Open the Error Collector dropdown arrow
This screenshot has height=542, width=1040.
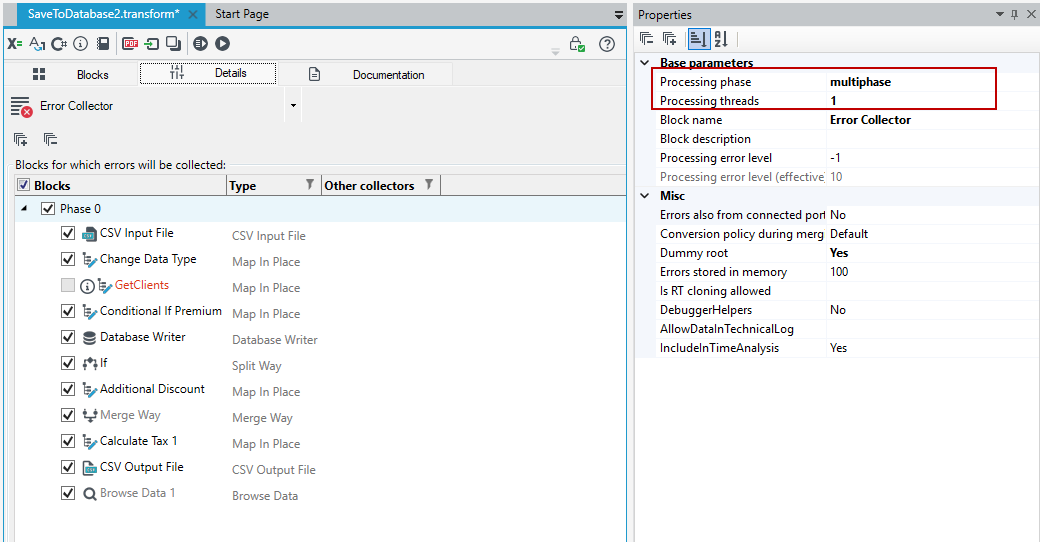tap(293, 106)
